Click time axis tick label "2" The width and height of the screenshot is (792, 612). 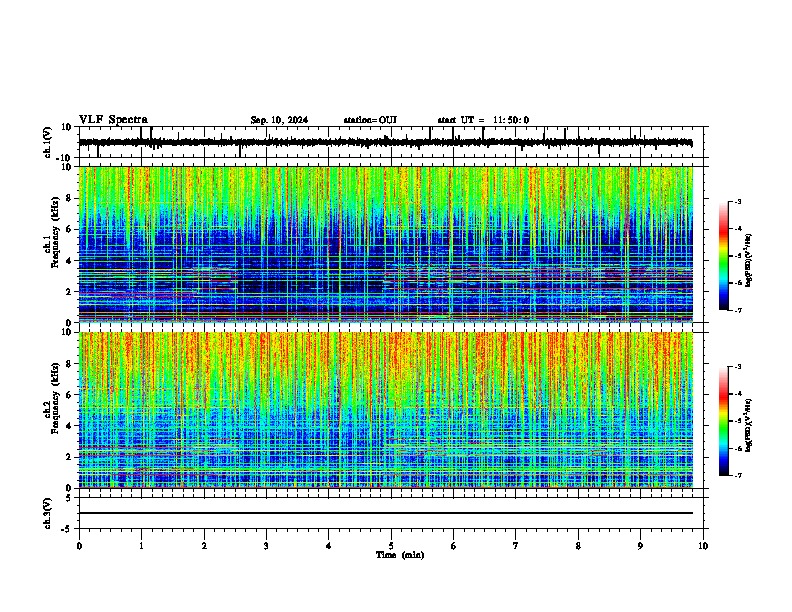[204, 546]
